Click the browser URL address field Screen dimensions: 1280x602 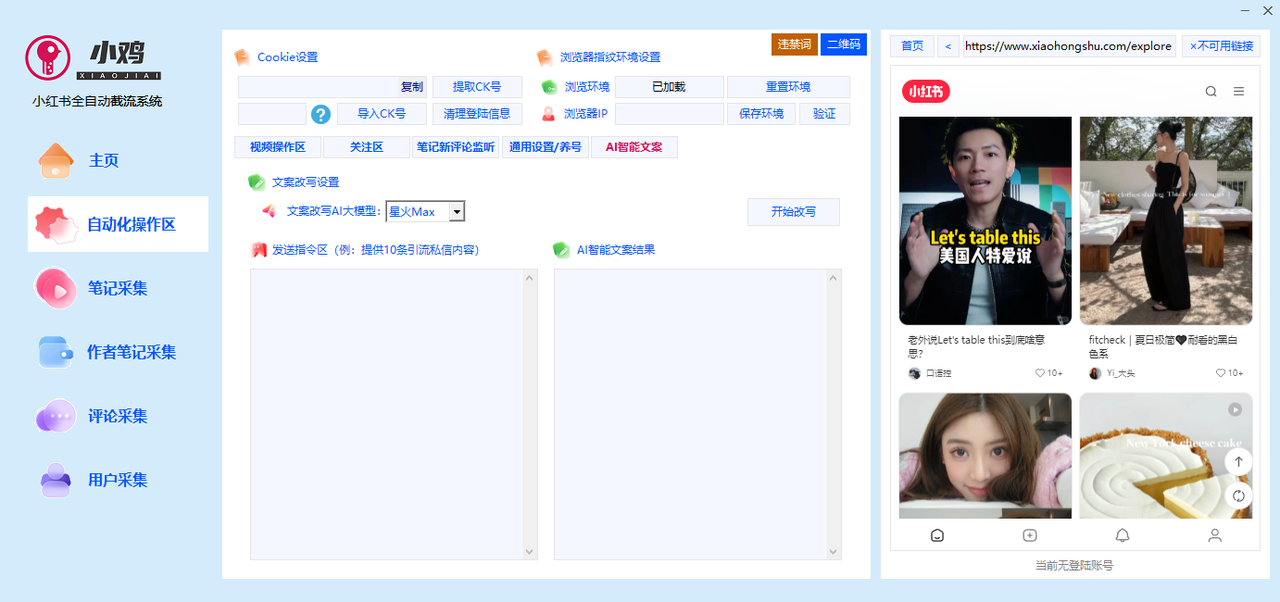[x=1069, y=46]
